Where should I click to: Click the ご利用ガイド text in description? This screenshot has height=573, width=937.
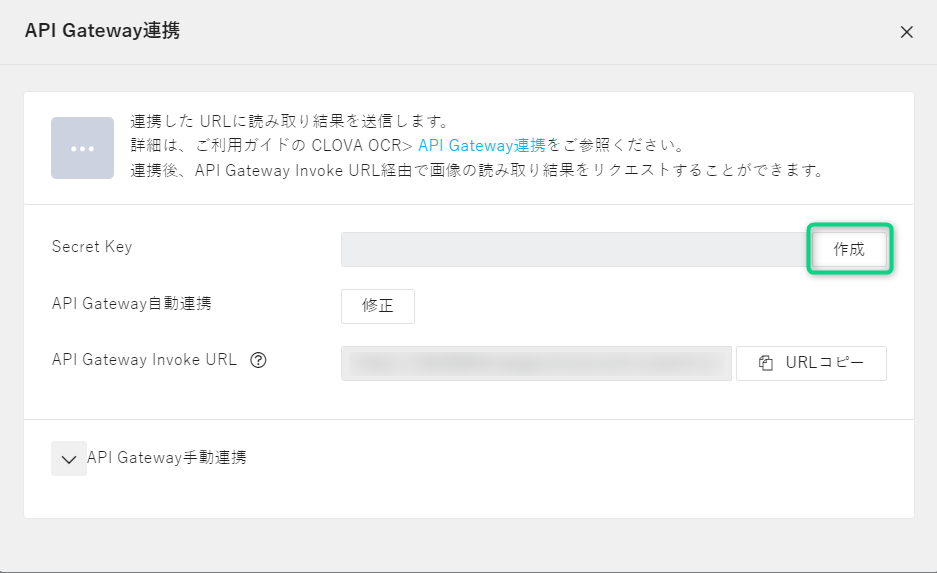240,146
